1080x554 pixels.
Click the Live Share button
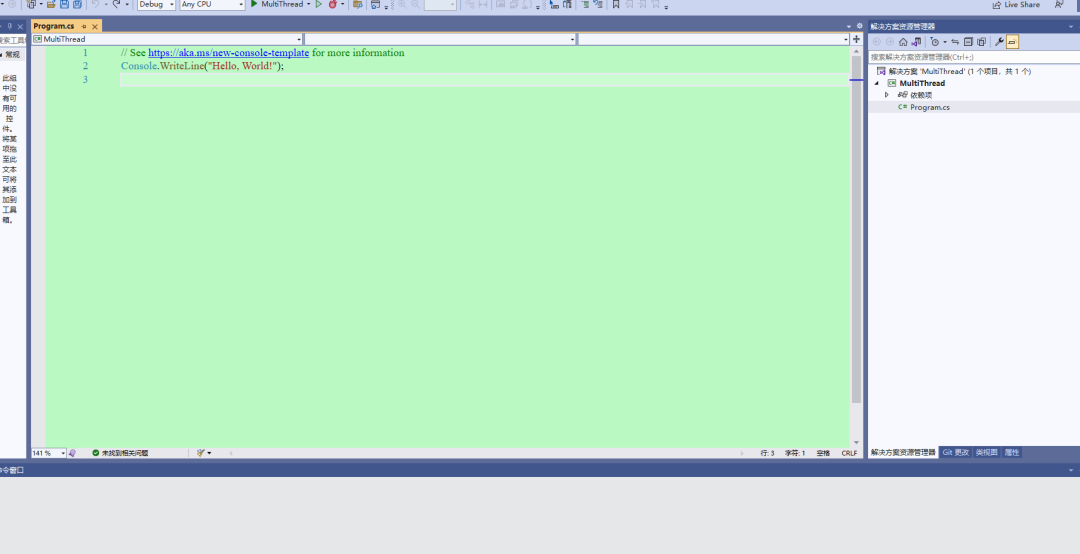pyautogui.click(x=1016, y=4)
